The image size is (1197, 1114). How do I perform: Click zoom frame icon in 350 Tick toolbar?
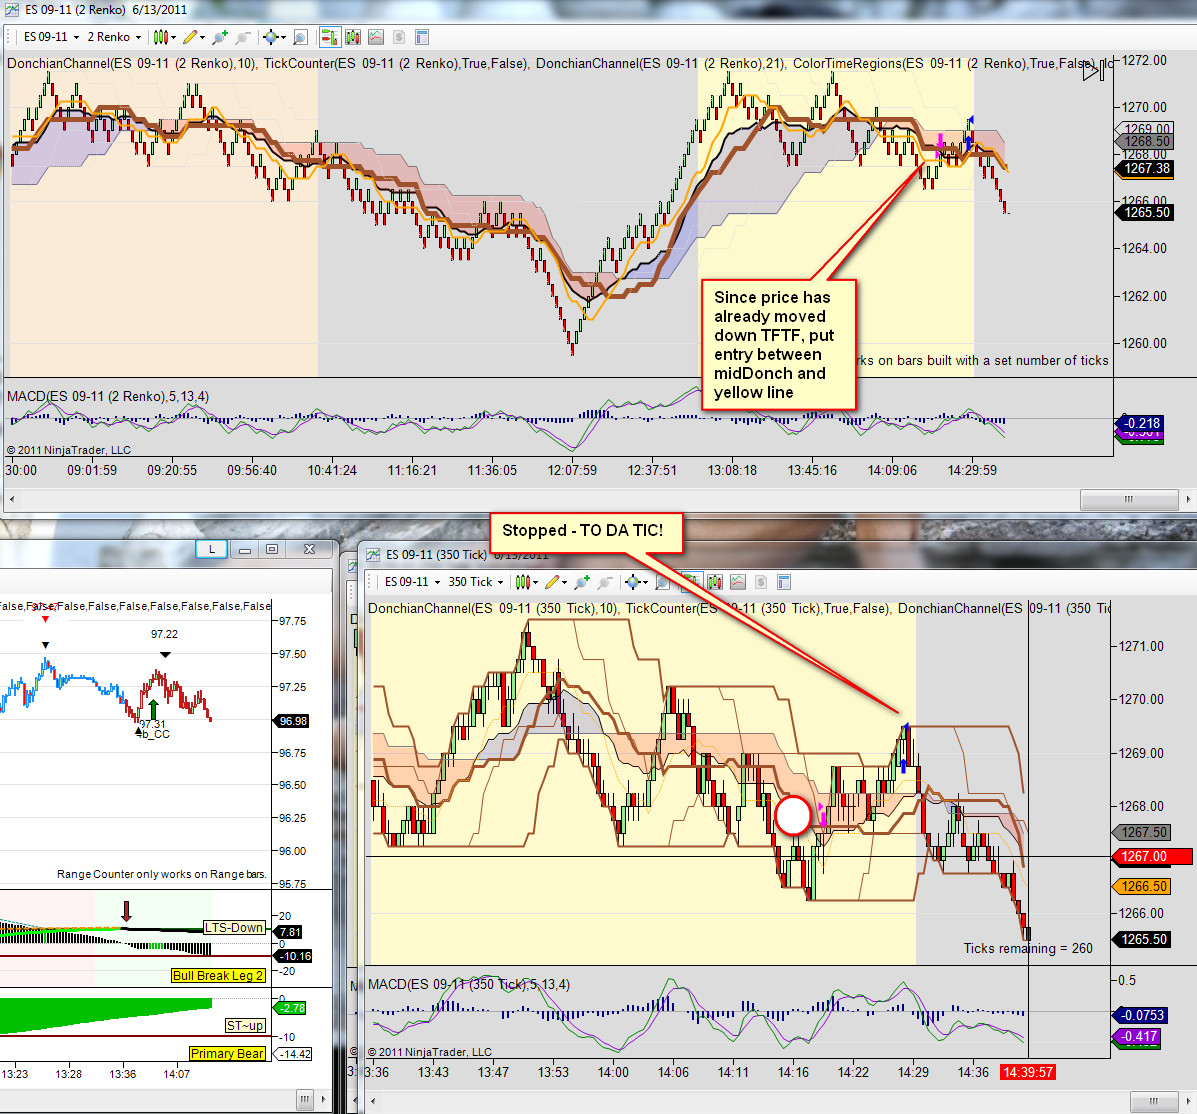click(x=663, y=582)
